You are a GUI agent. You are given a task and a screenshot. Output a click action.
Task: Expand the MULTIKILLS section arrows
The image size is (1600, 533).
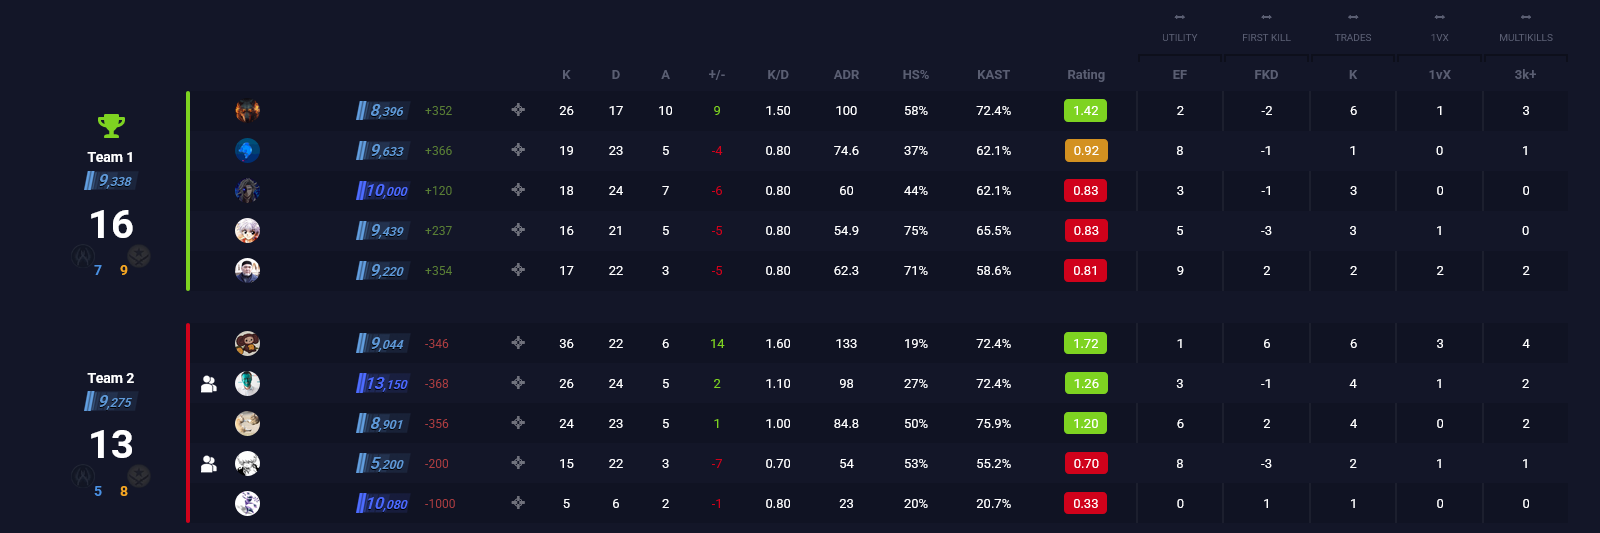(1526, 17)
